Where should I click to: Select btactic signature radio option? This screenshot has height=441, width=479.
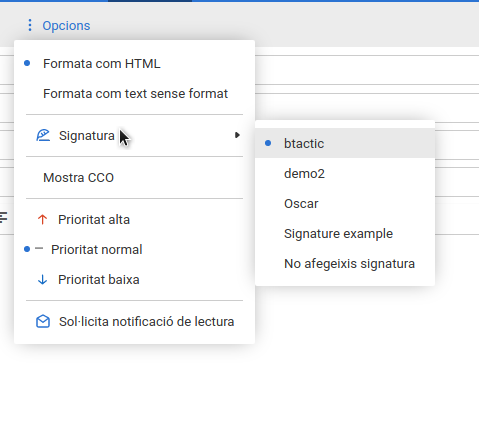[x=345, y=143]
